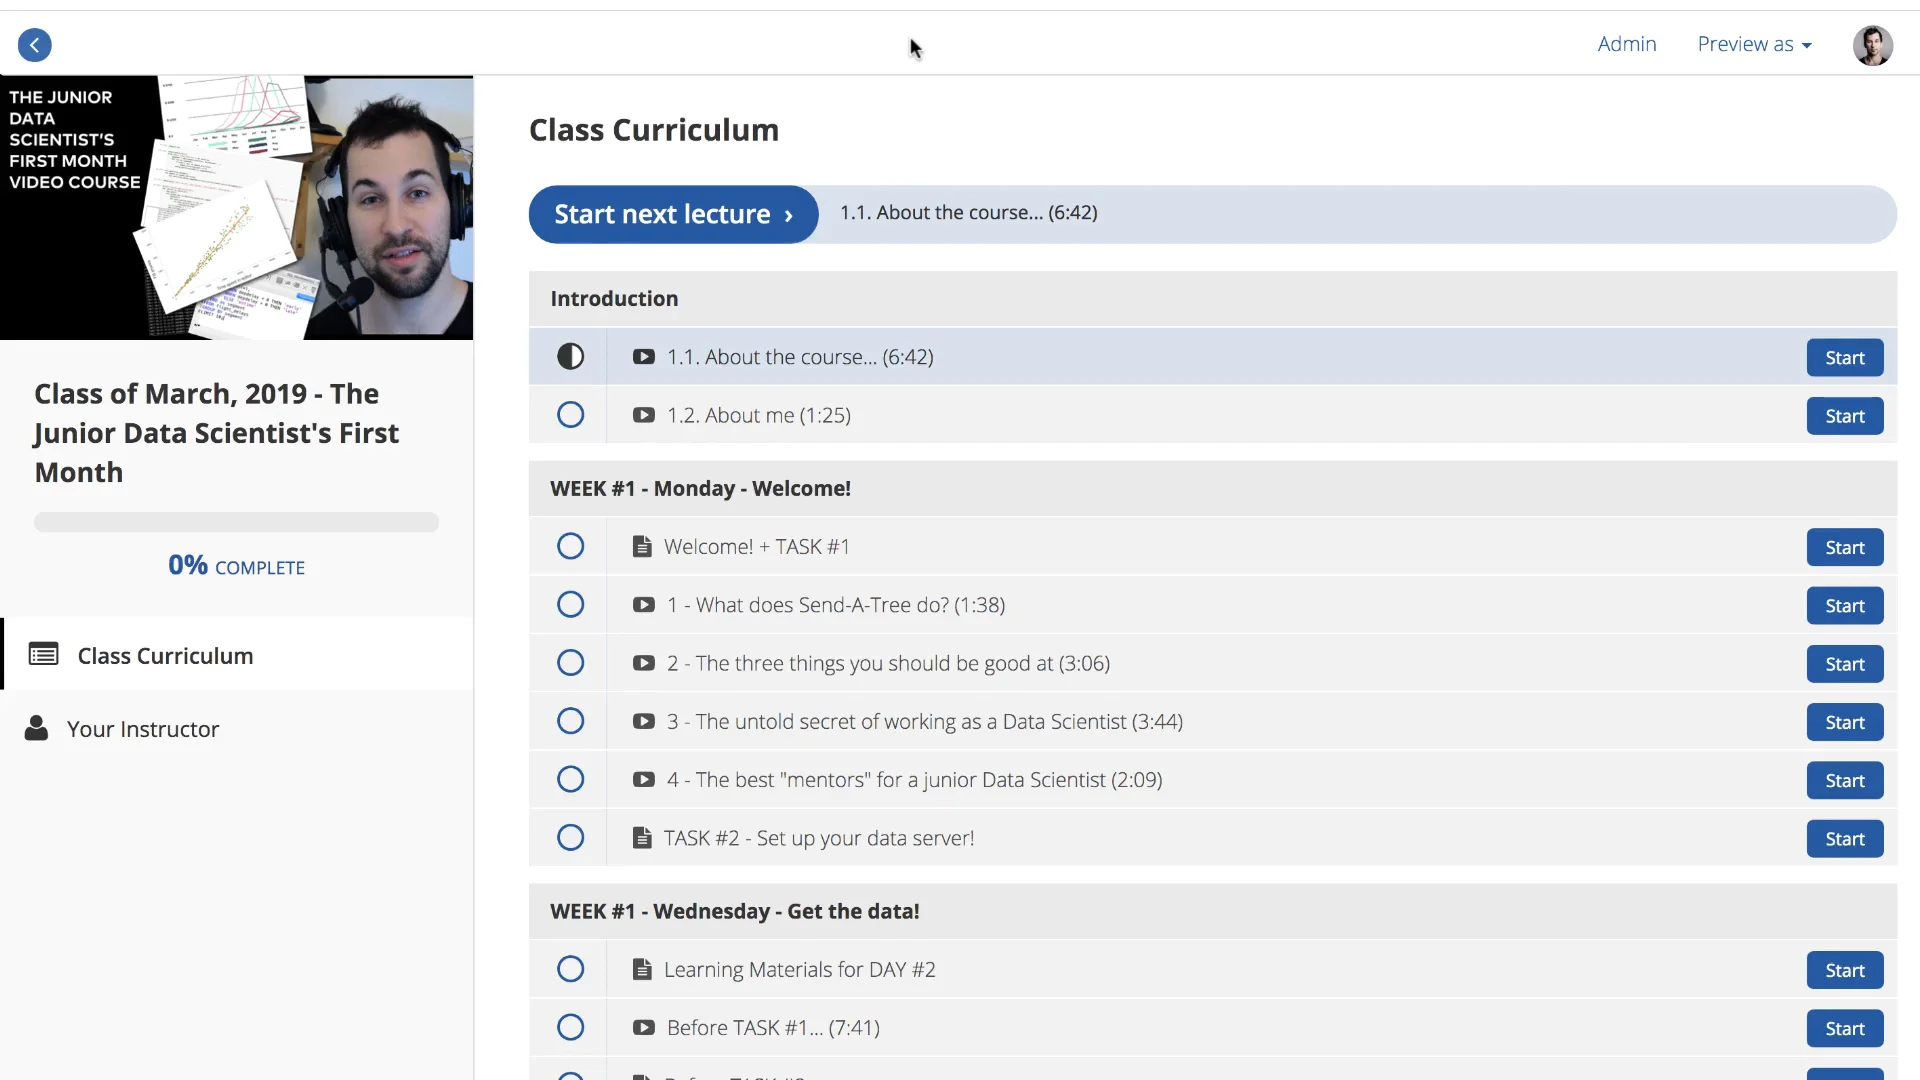Click the Admin link

pos(1626,44)
